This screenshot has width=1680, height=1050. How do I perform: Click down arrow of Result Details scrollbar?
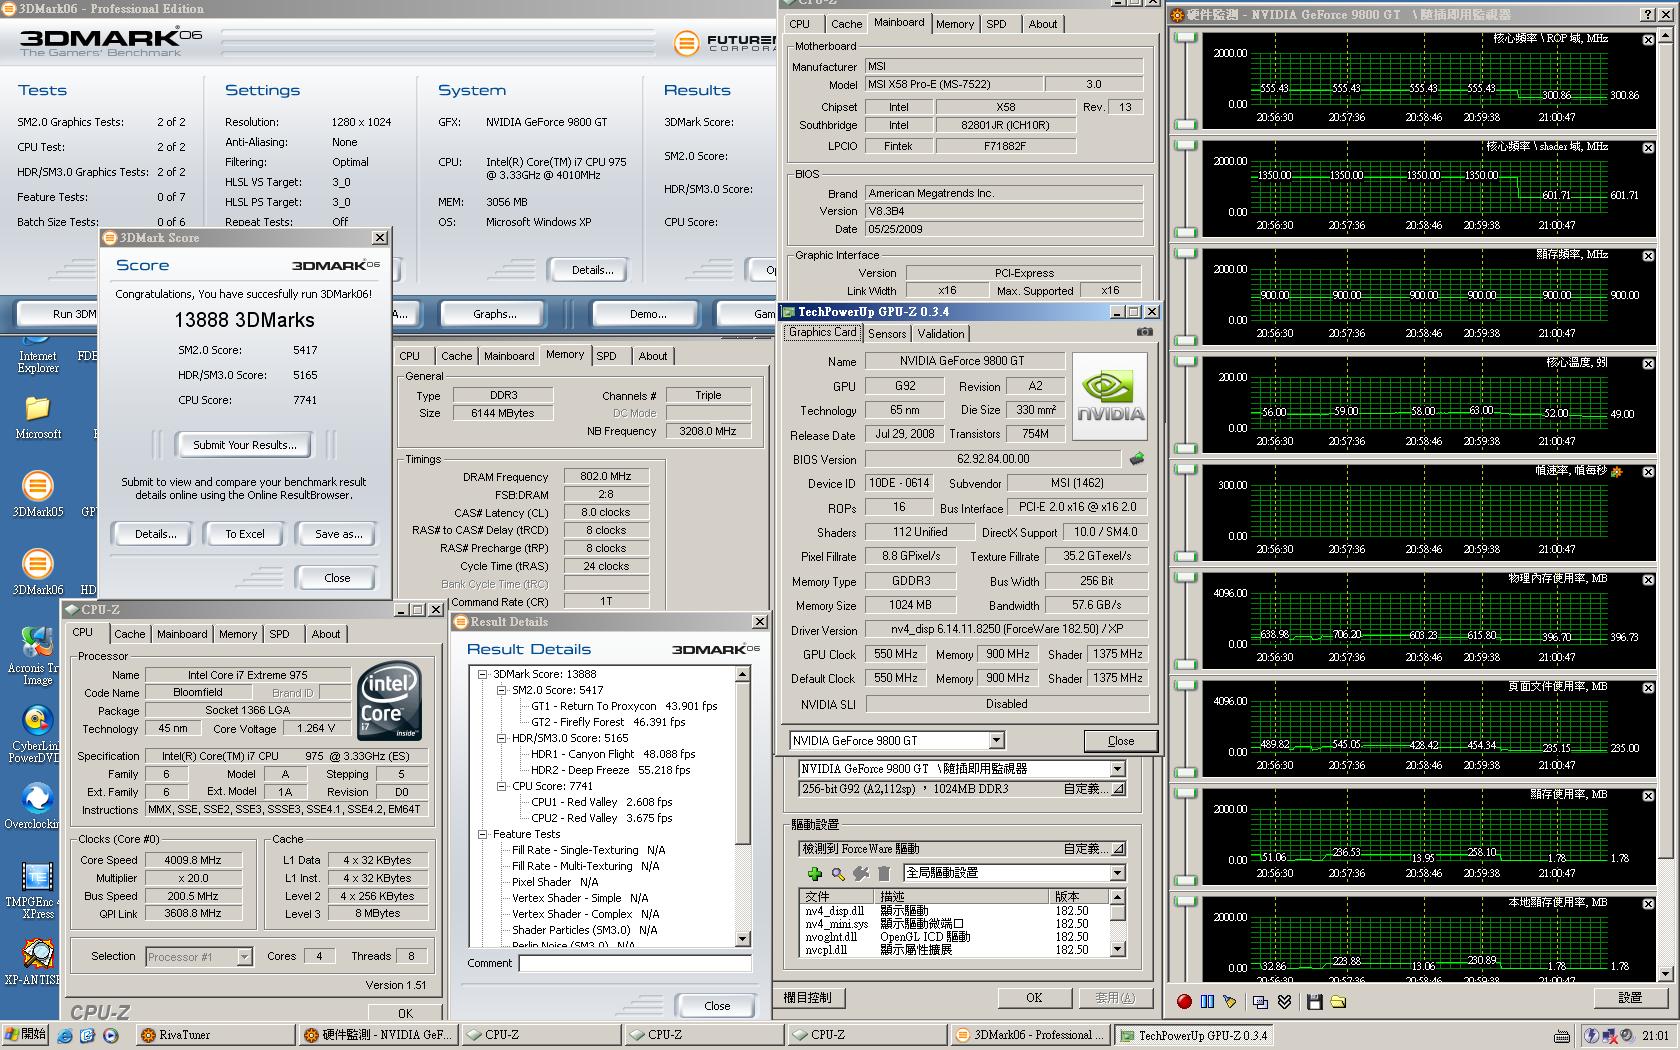click(x=742, y=939)
